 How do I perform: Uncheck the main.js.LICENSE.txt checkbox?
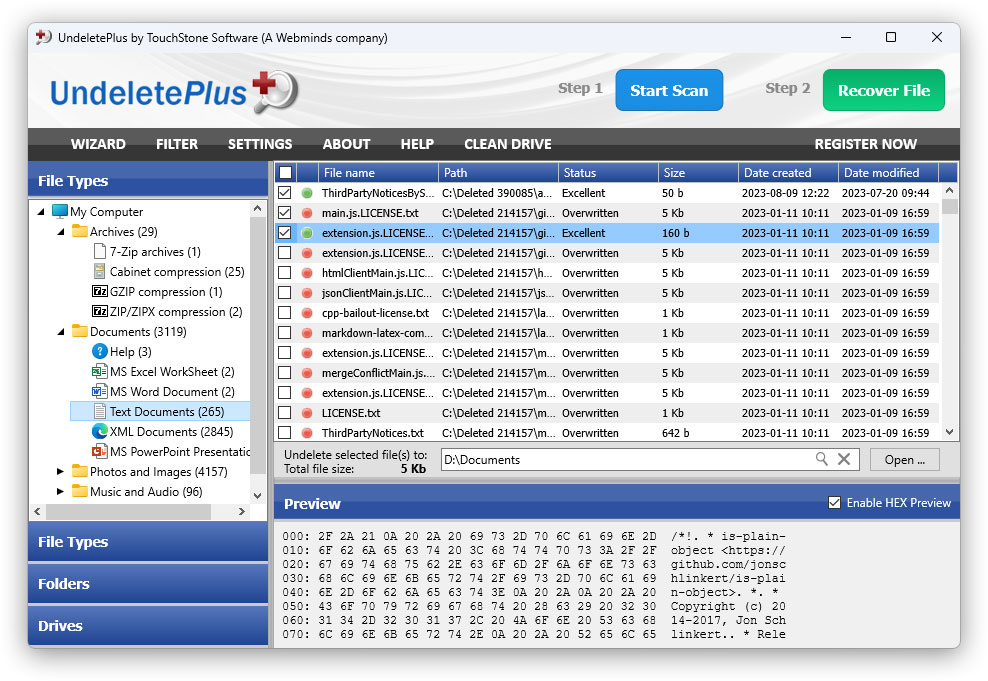click(x=285, y=213)
